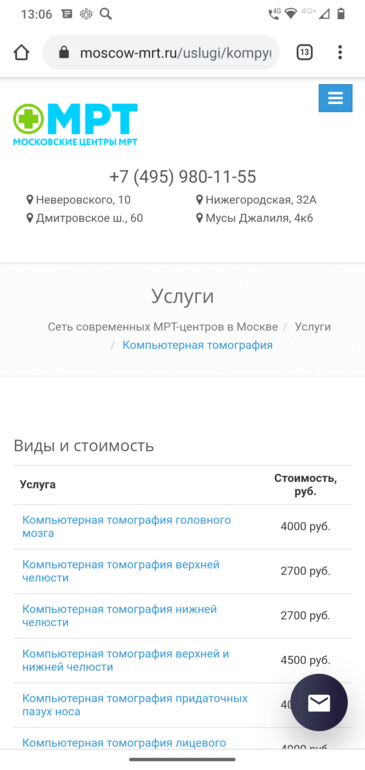Viewport: 365px width, 770px height.
Task: Open Компьютерная томография нижней челюсти link
Action: click(119, 616)
